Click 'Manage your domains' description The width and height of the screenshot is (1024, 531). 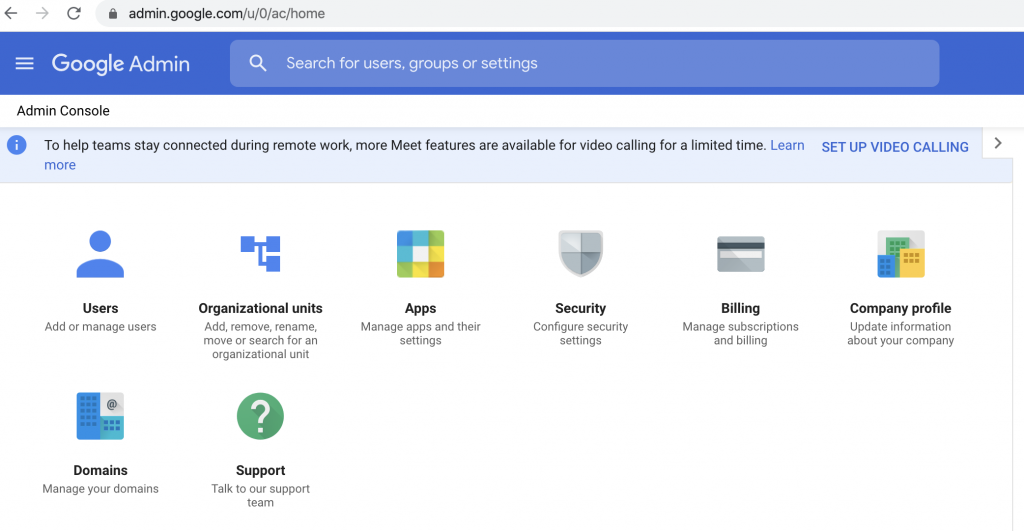pos(101,489)
